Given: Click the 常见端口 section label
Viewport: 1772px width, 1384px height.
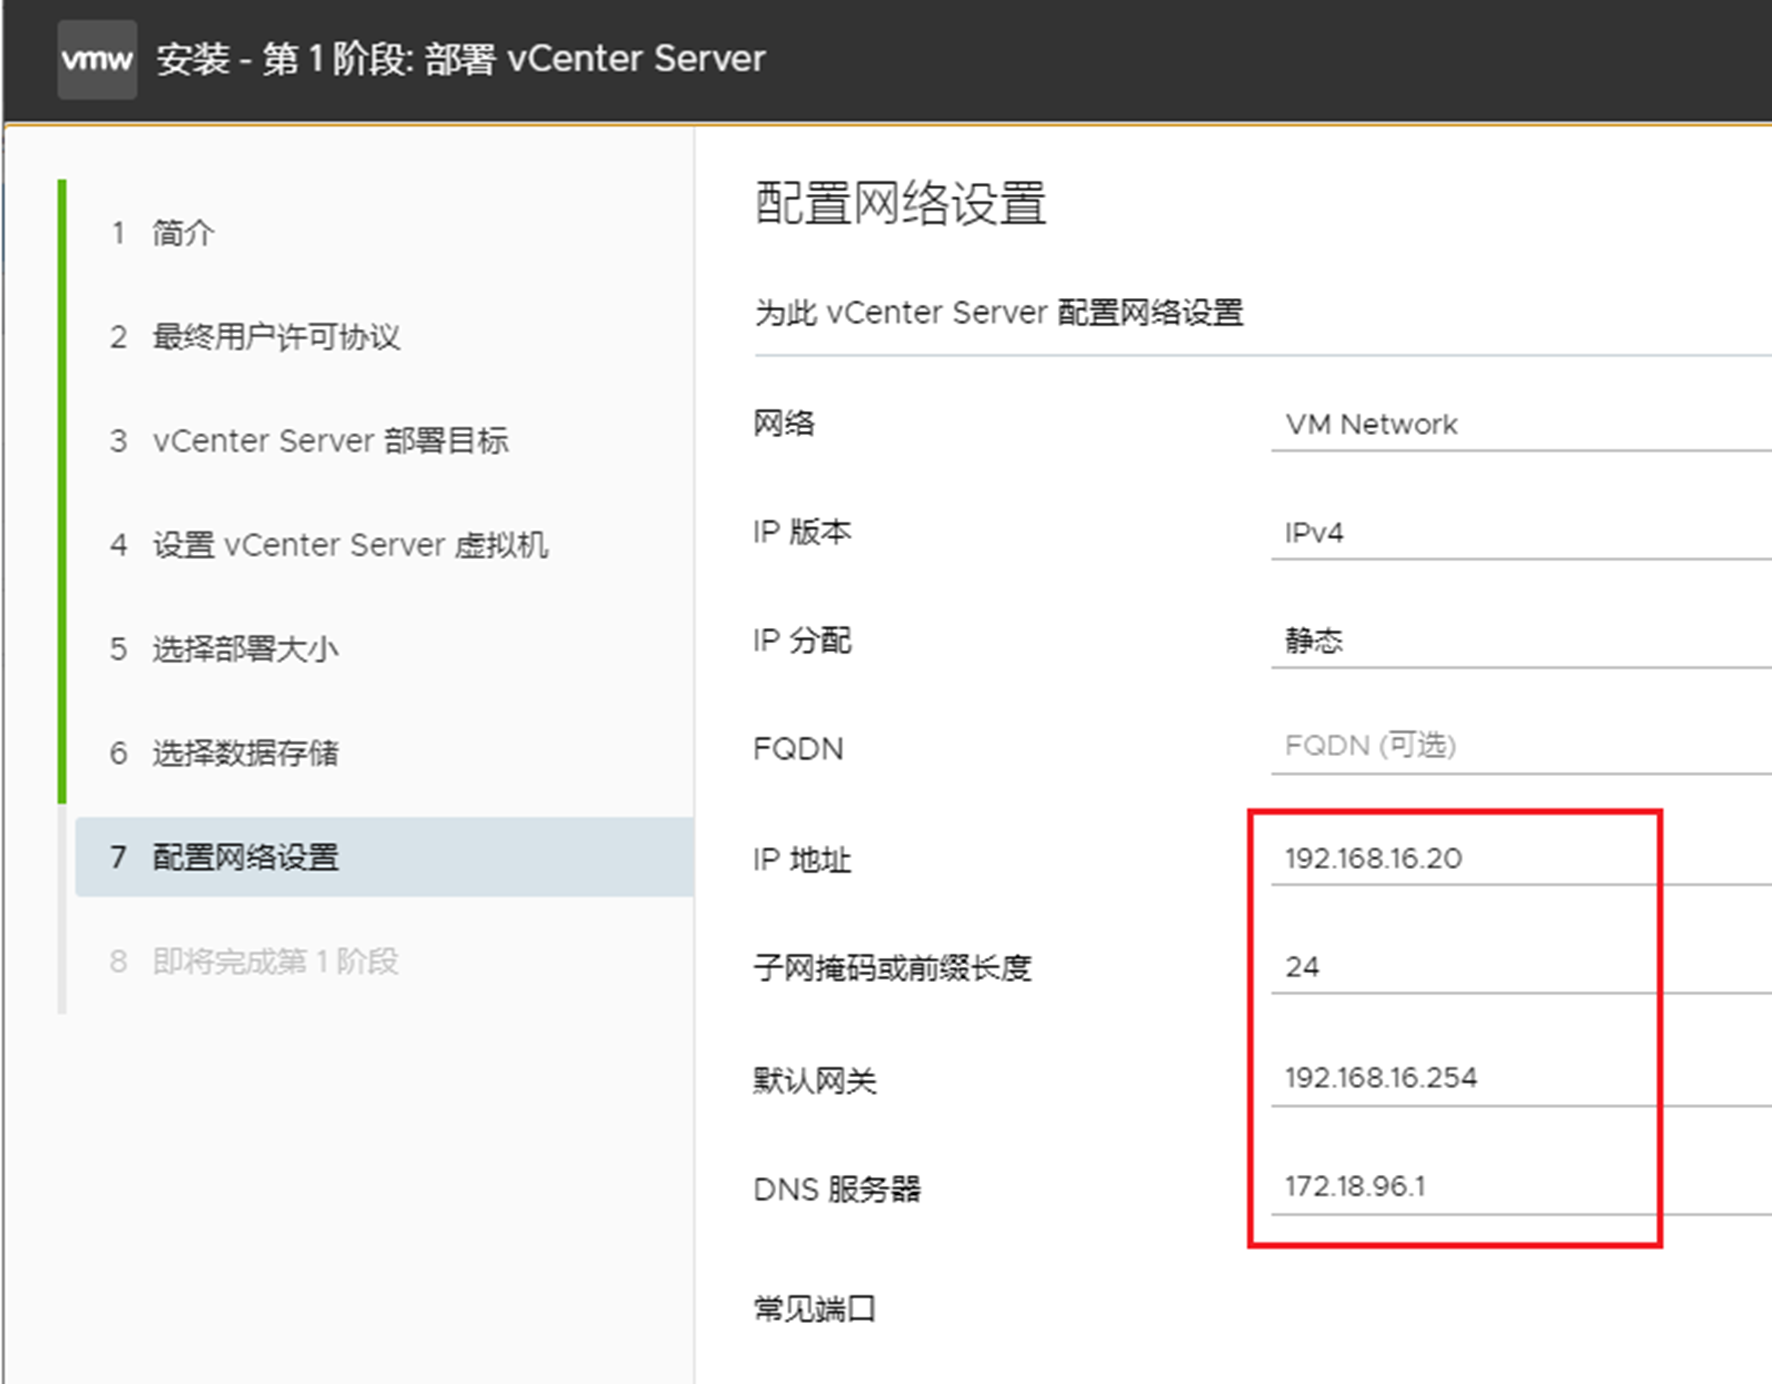Looking at the screenshot, I should 815,1309.
